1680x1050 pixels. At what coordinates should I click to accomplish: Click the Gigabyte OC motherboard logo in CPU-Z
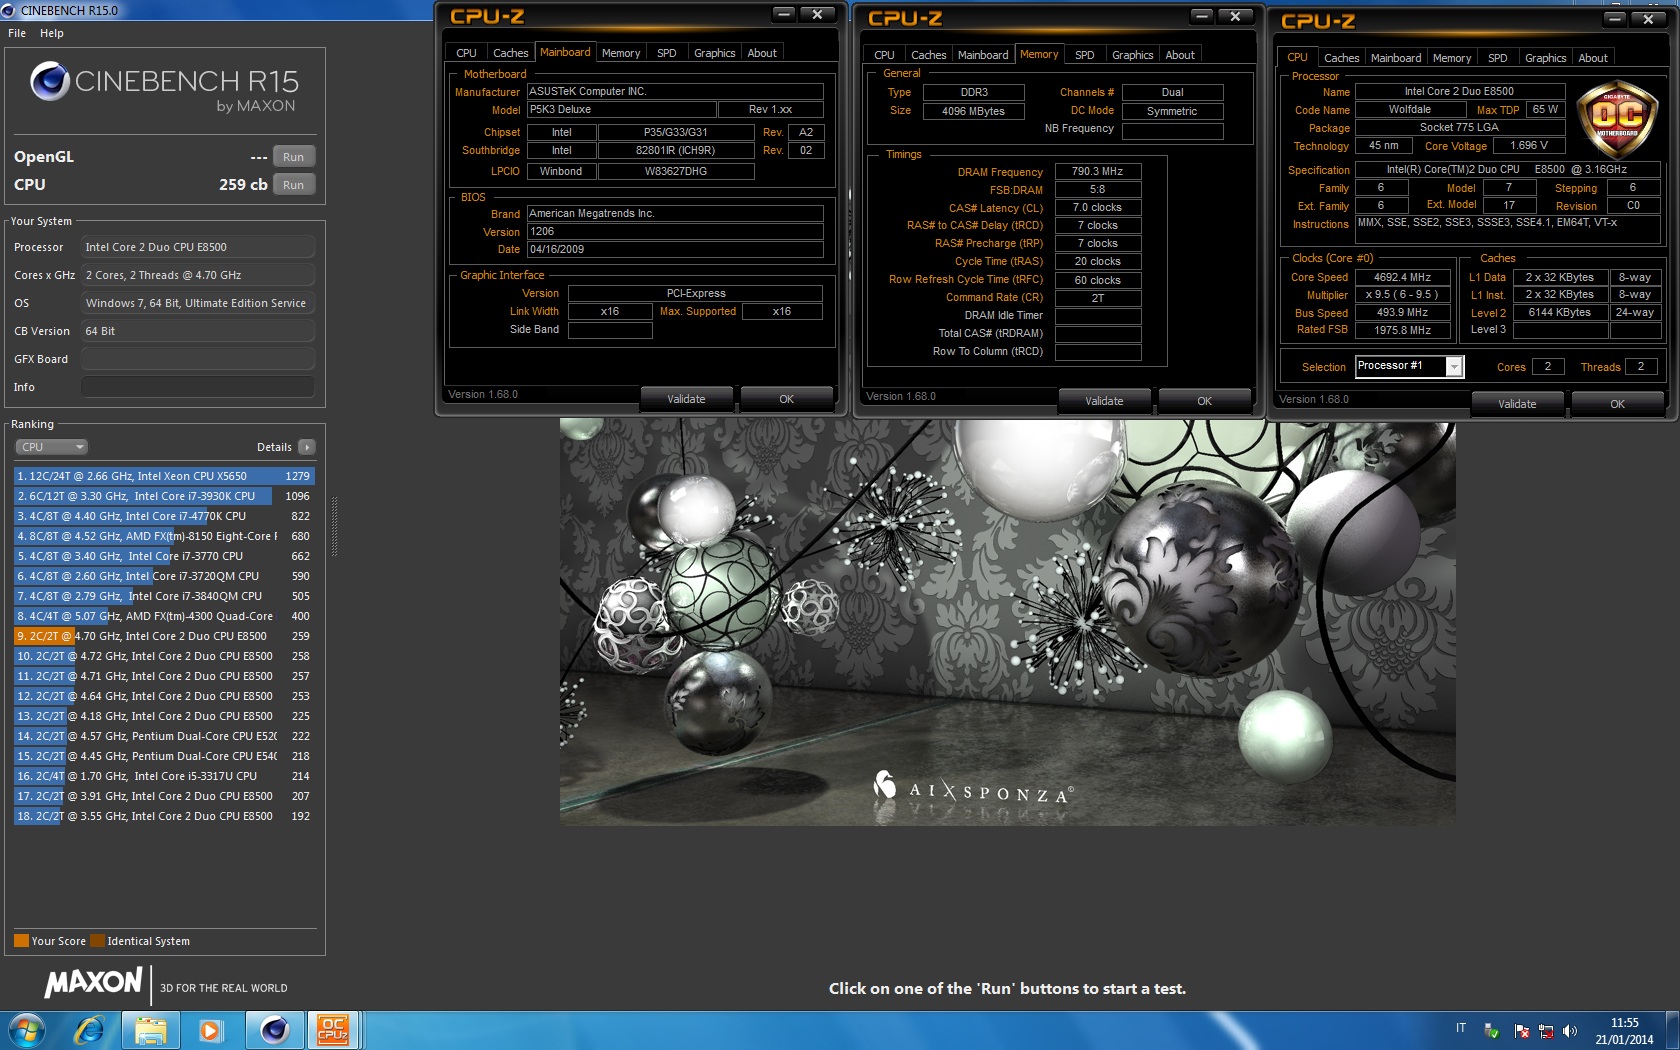point(1616,120)
